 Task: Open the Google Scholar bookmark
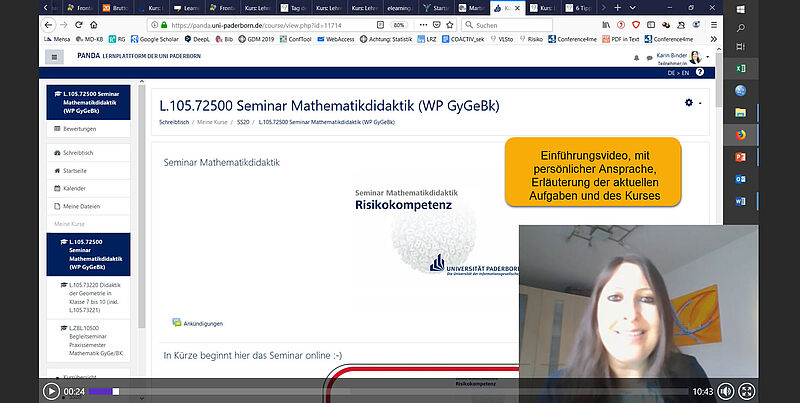pyautogui.click(x=155, y=39)
